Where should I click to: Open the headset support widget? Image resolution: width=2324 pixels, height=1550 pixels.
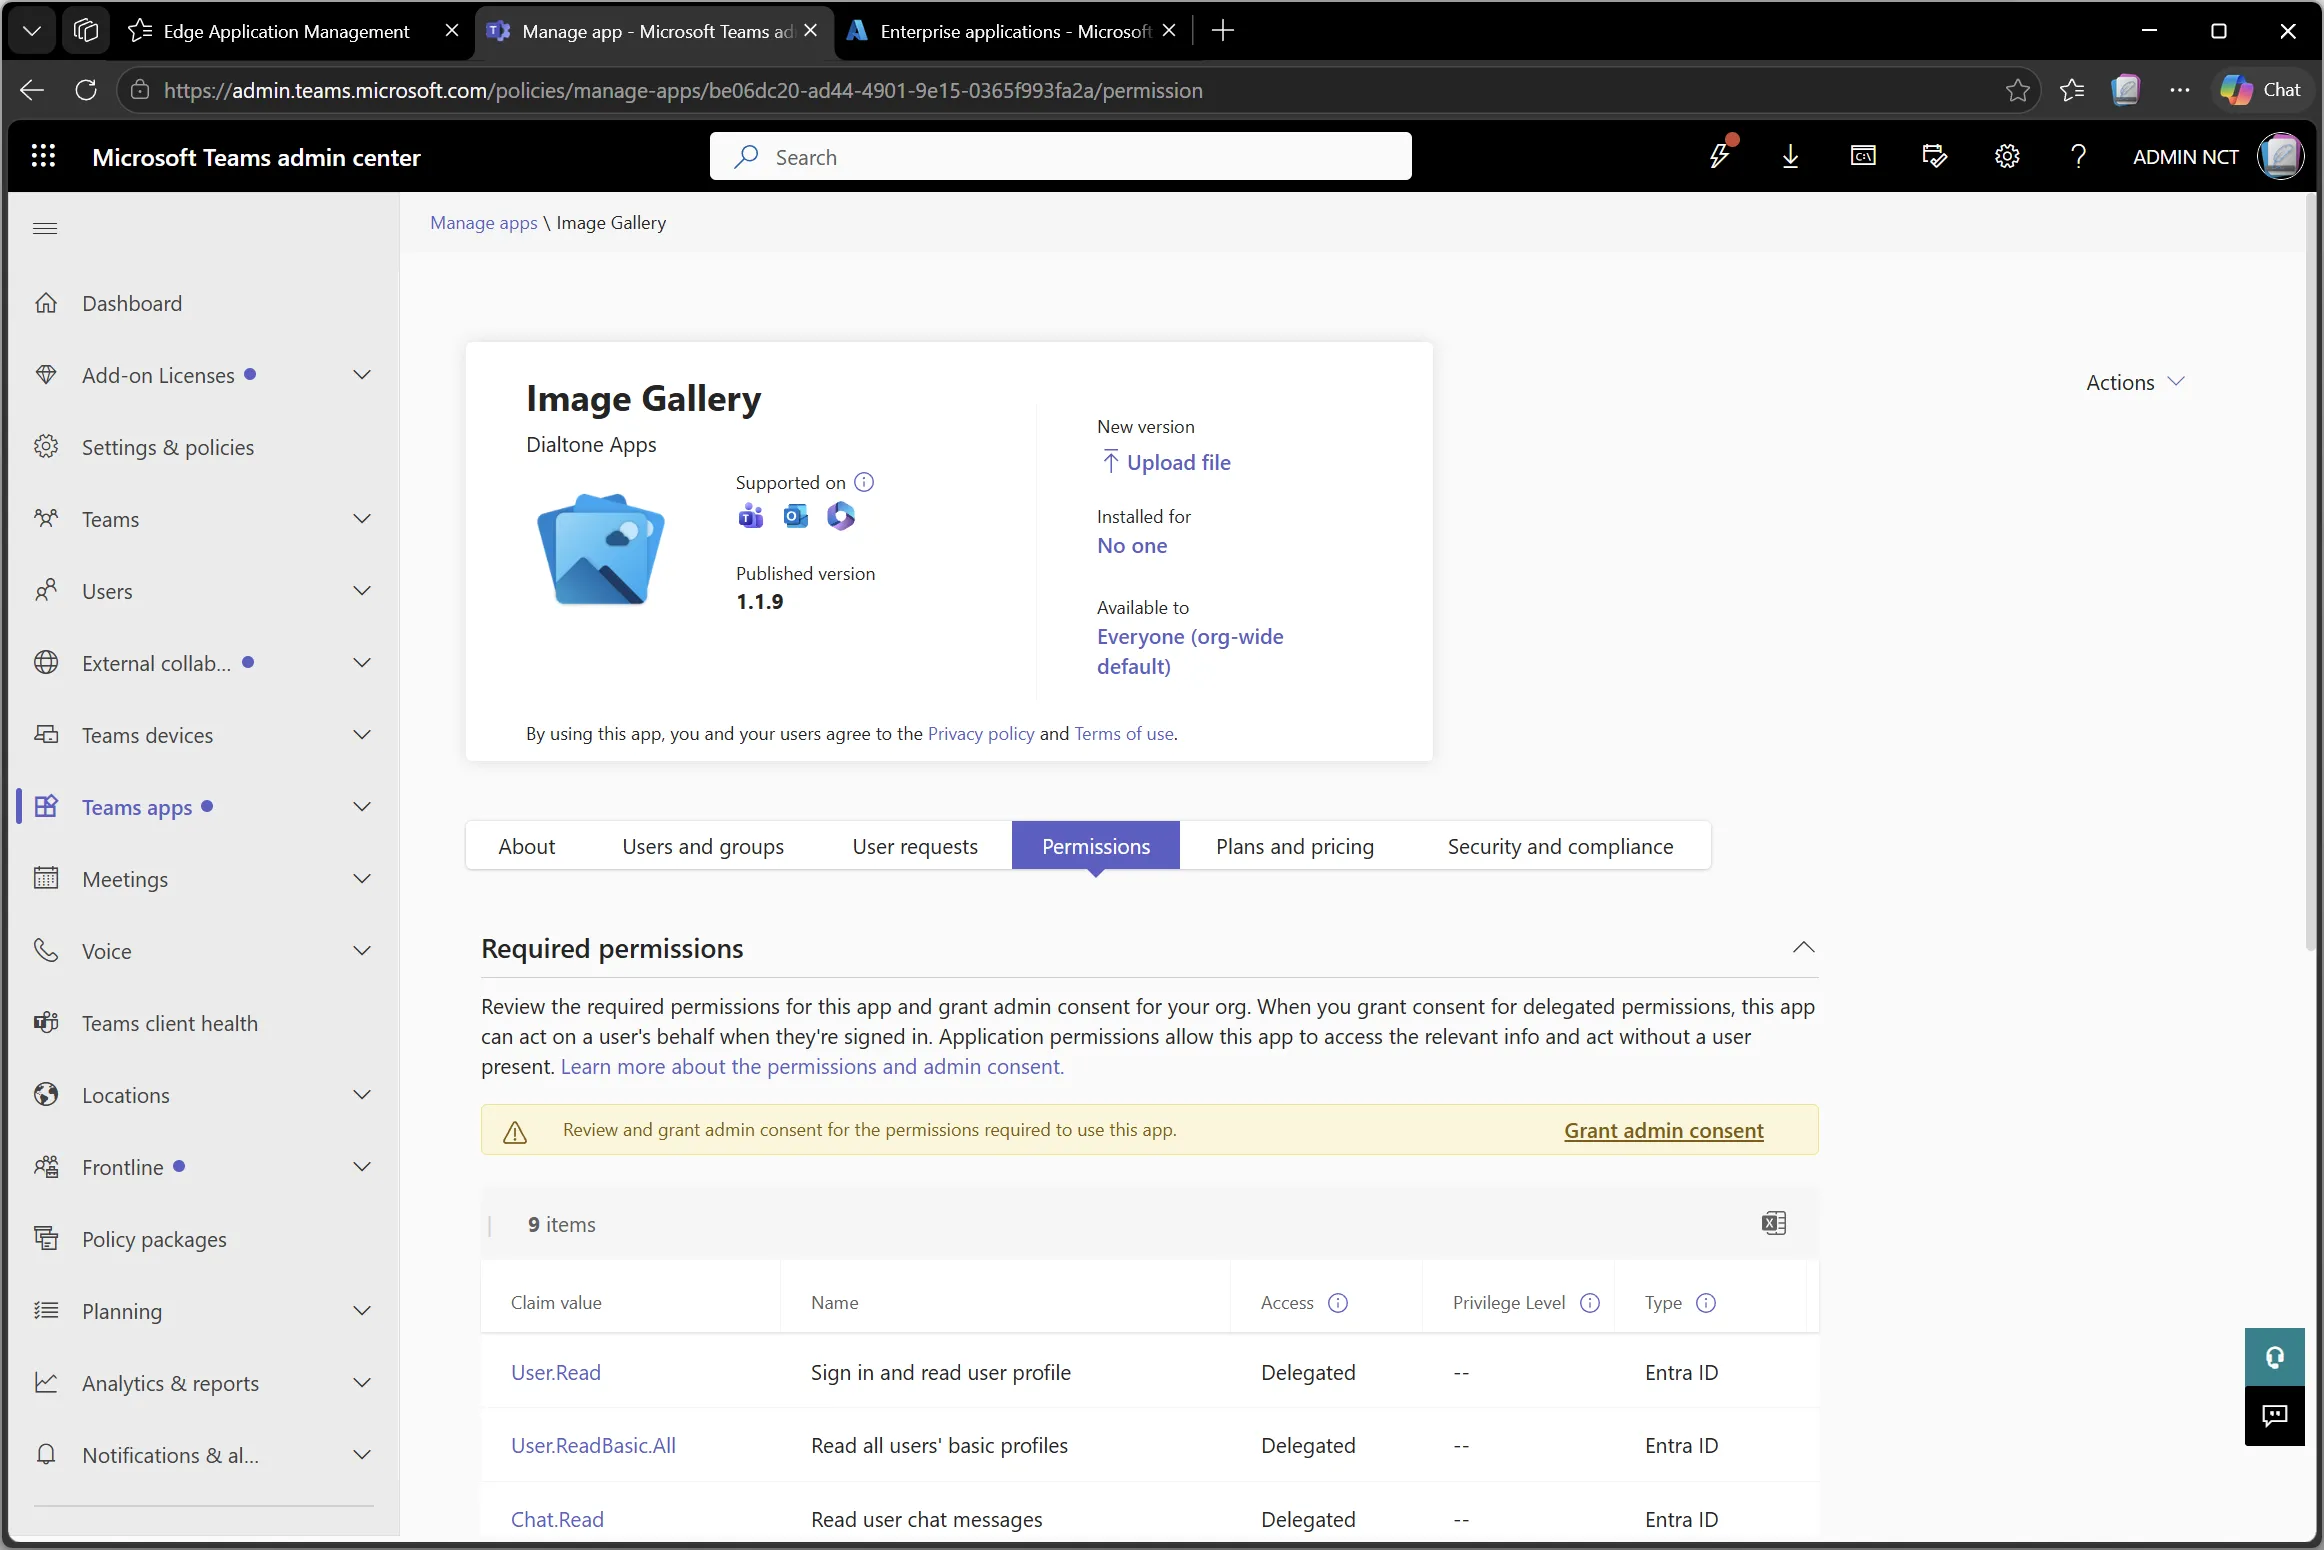tap(2275, 1357)
